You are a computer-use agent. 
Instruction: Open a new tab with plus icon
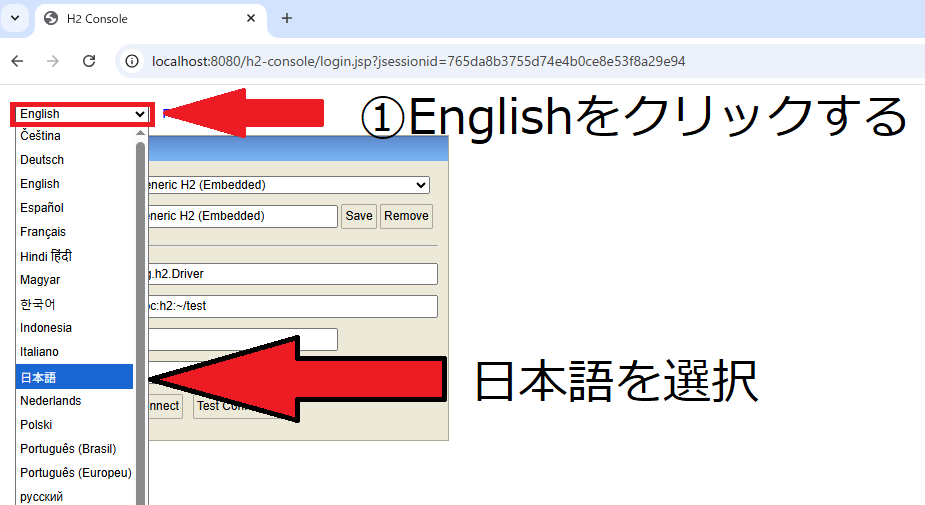[287, 18]
